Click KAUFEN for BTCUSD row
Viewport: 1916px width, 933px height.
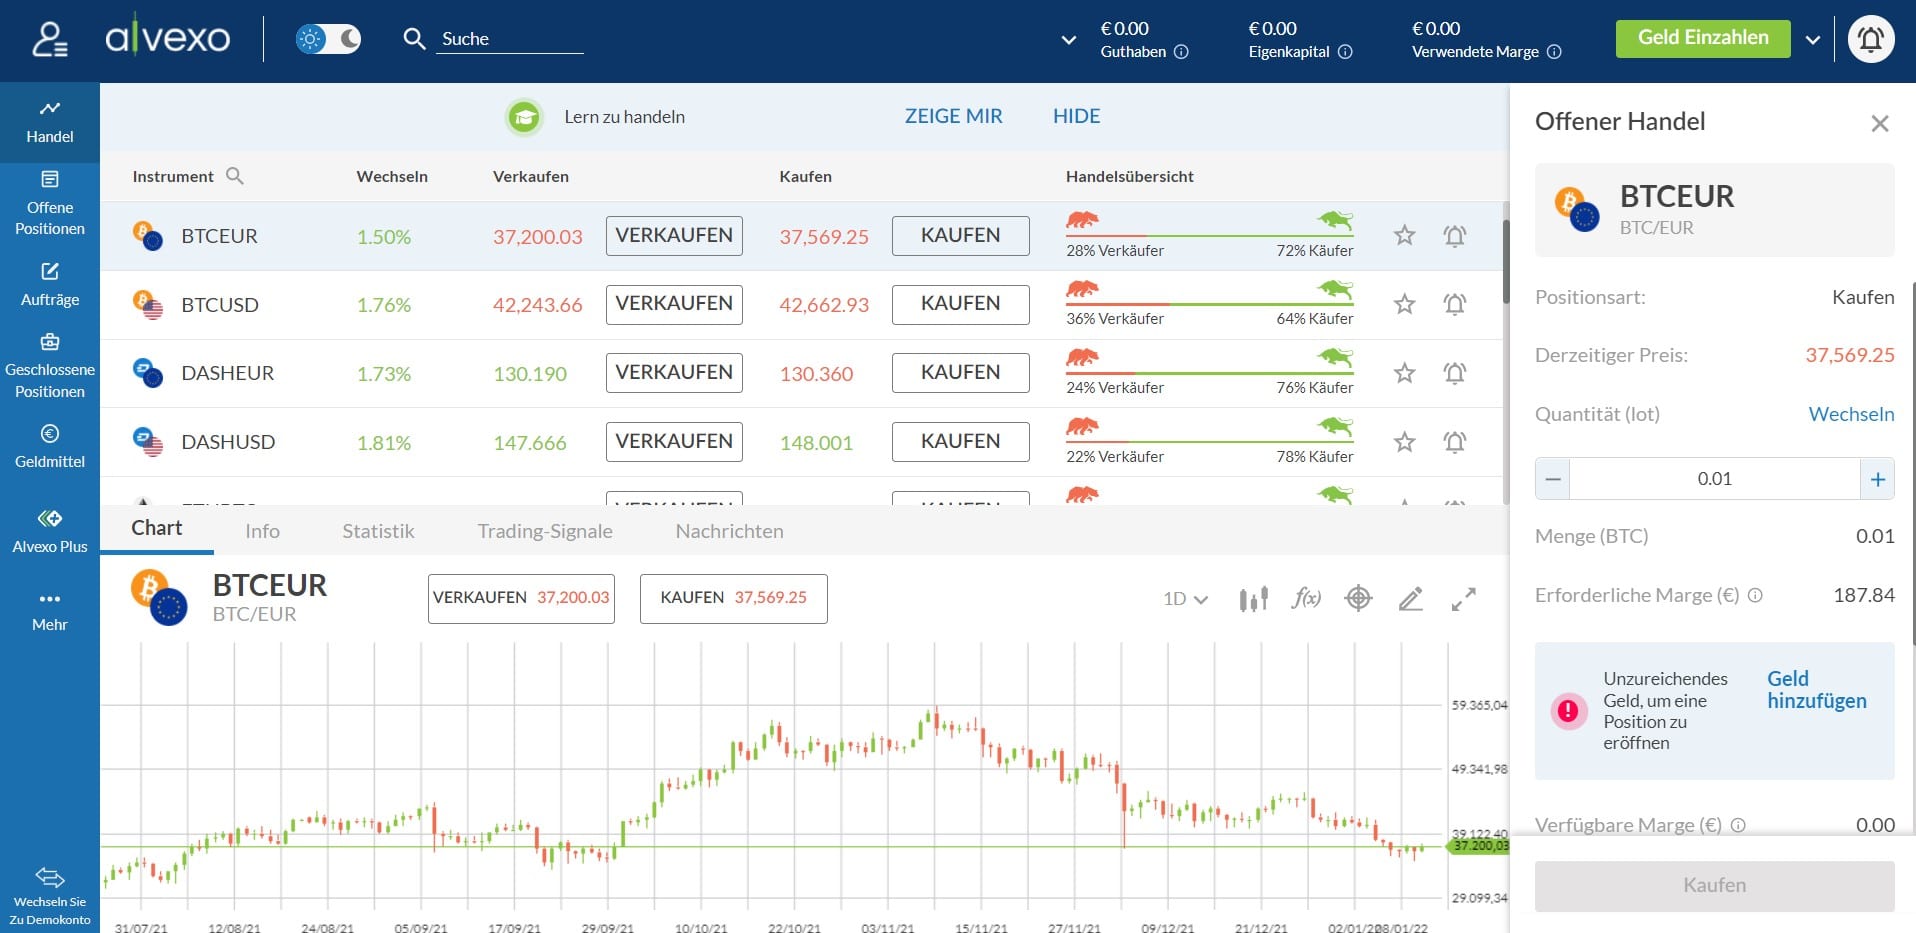pyautogui.click(x=960, y=304)
